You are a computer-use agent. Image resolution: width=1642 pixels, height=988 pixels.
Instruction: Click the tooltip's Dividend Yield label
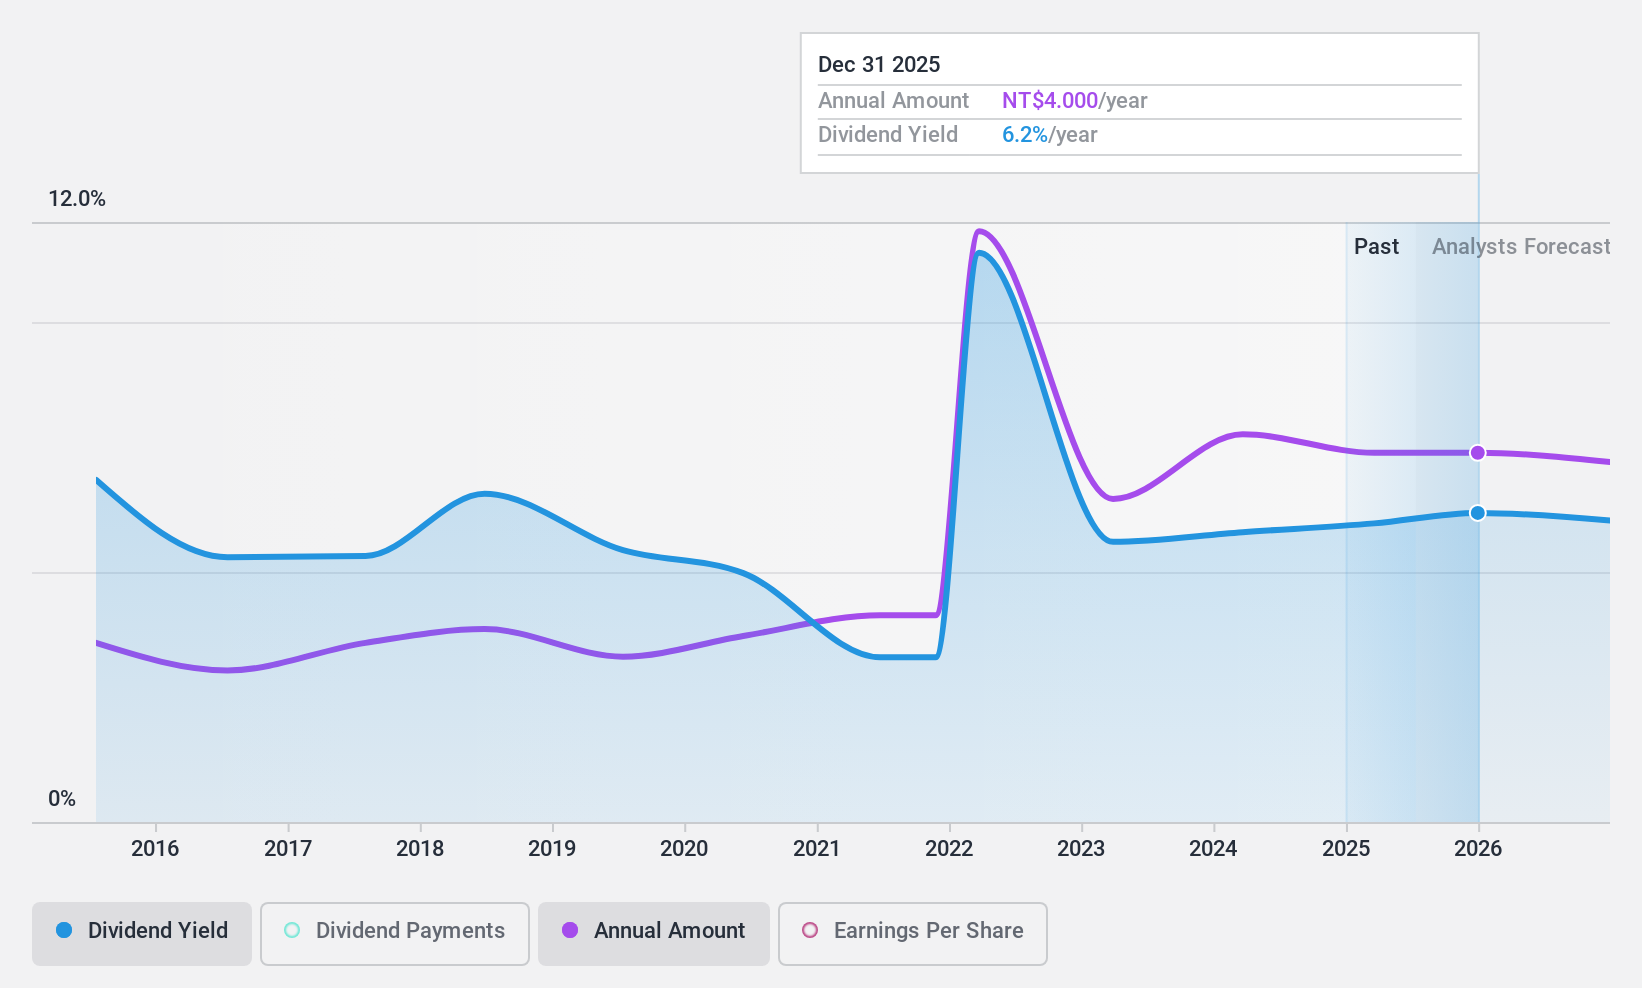point(888,135)
